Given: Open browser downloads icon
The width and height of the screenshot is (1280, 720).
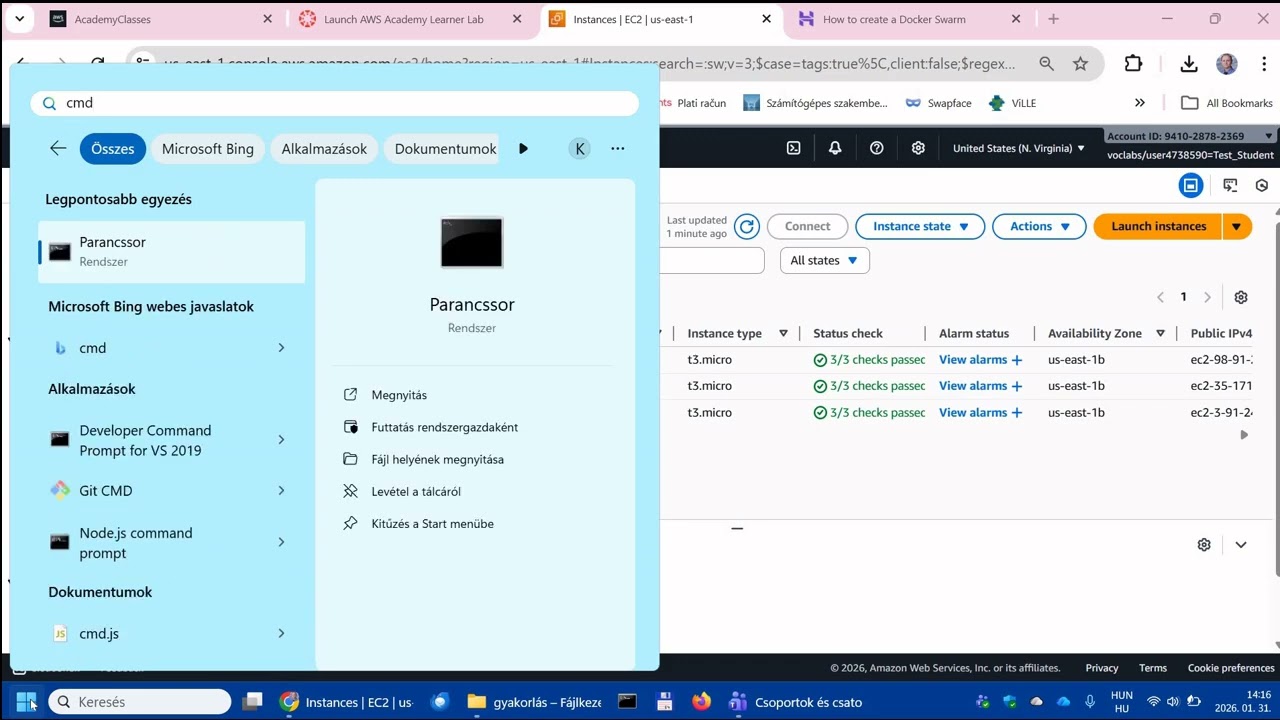Looking at the screenshot, I should coord(1189,64).
